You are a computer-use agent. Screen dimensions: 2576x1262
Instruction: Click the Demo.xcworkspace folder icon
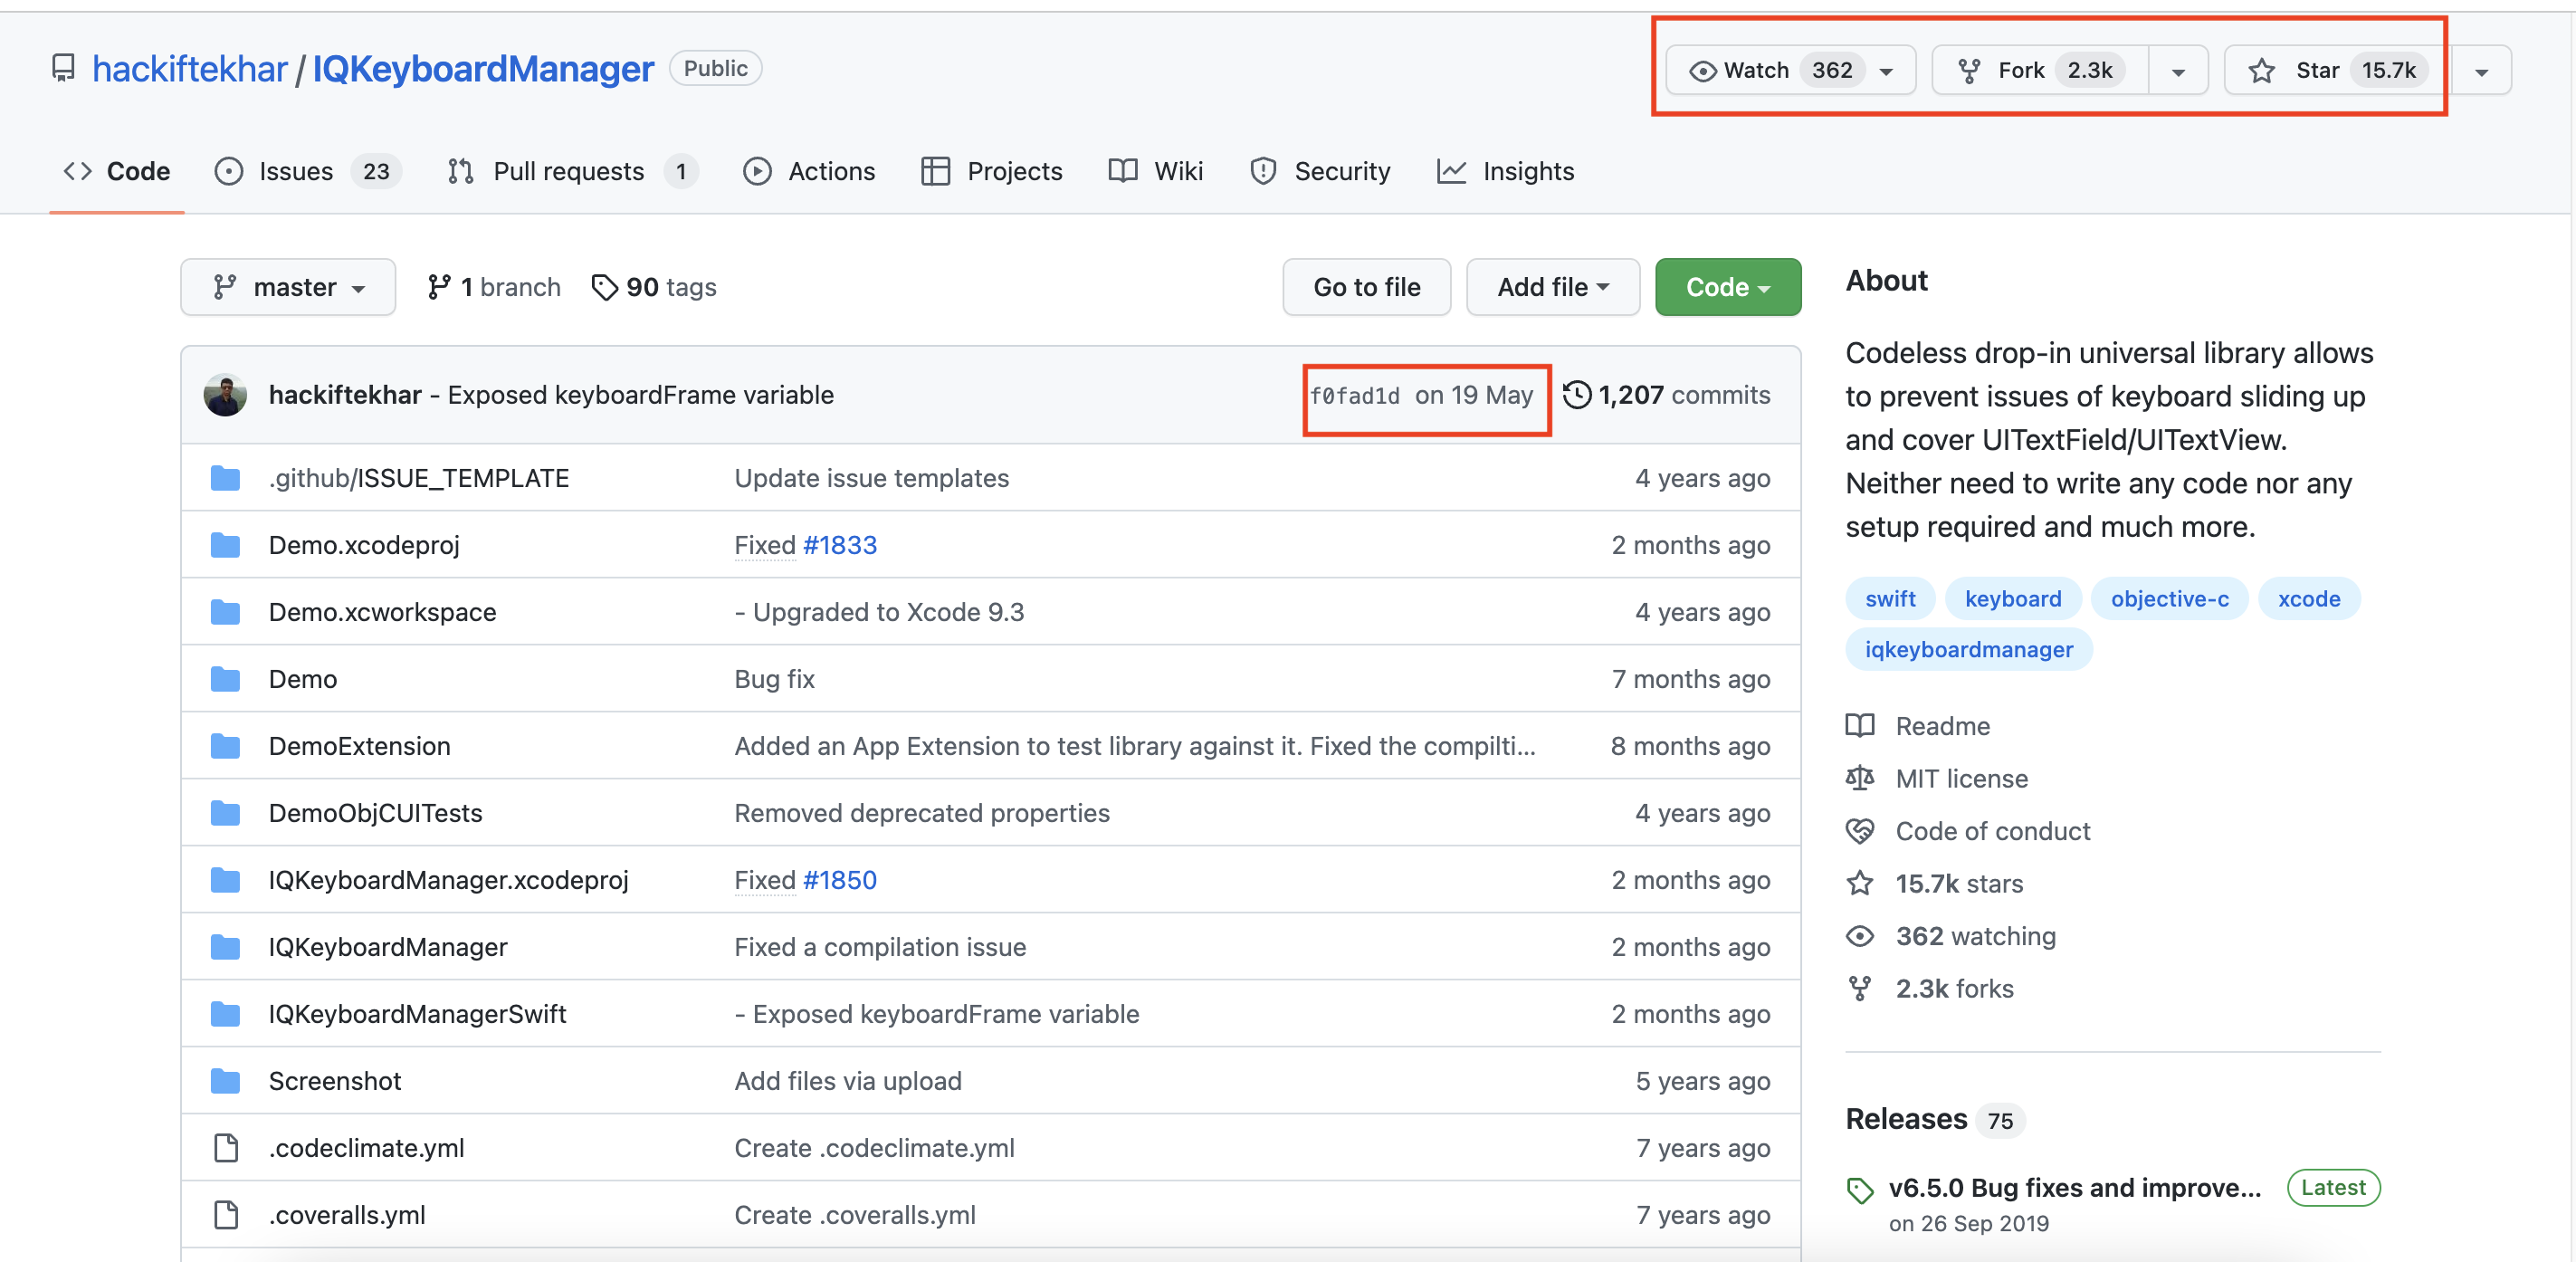pos(225,612)
